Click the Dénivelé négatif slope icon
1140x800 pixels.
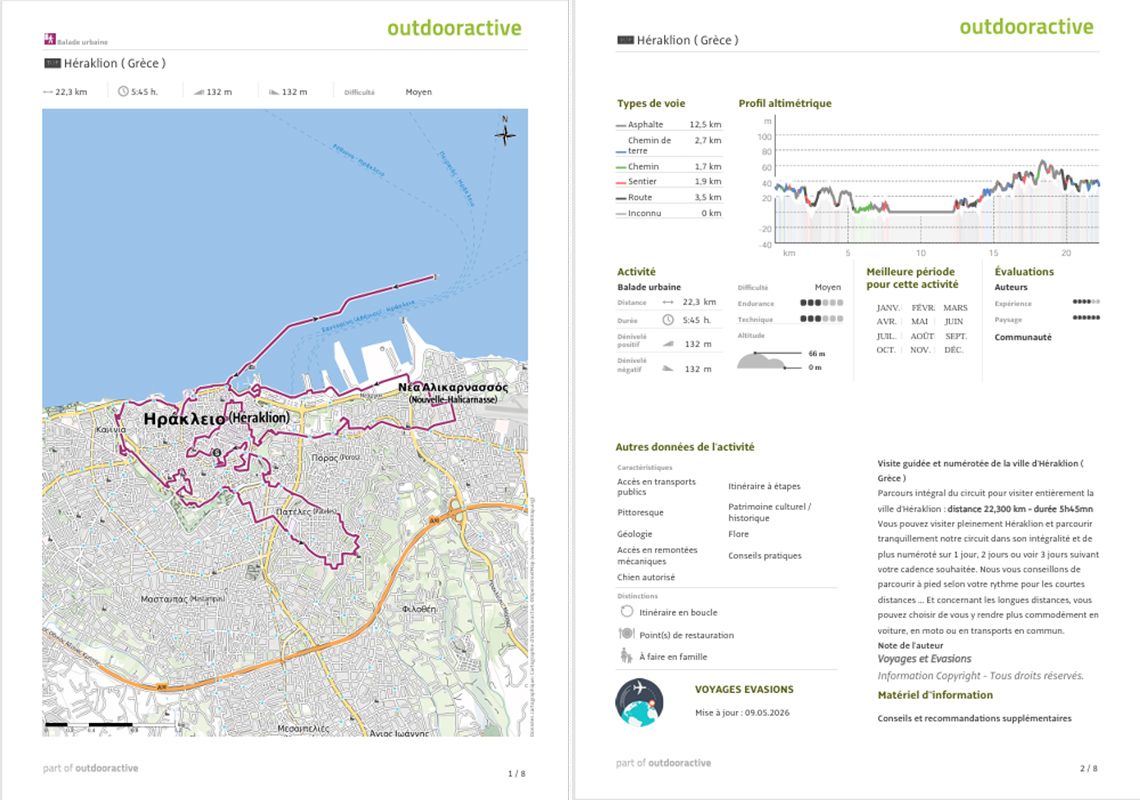click(667, 369)
